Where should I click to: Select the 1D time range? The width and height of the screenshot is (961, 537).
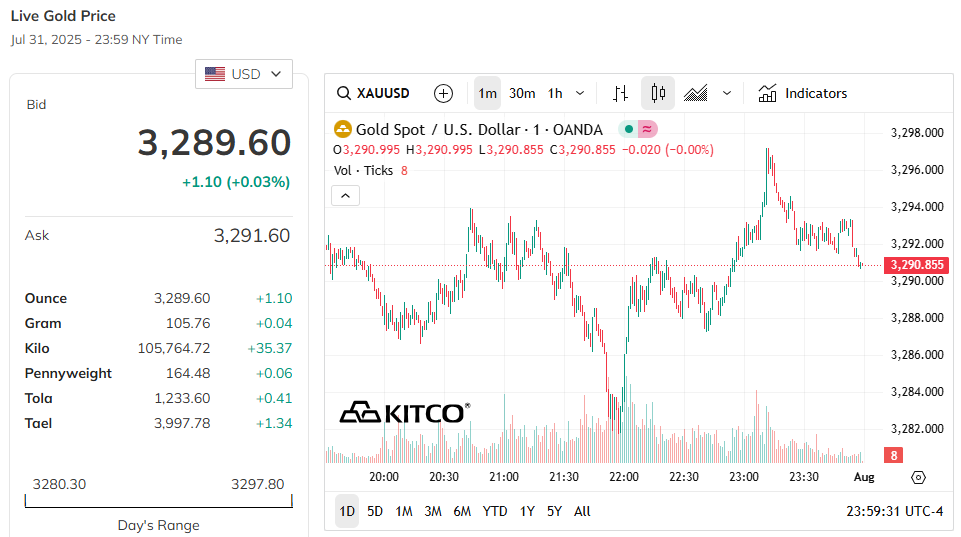pos(347,511)
